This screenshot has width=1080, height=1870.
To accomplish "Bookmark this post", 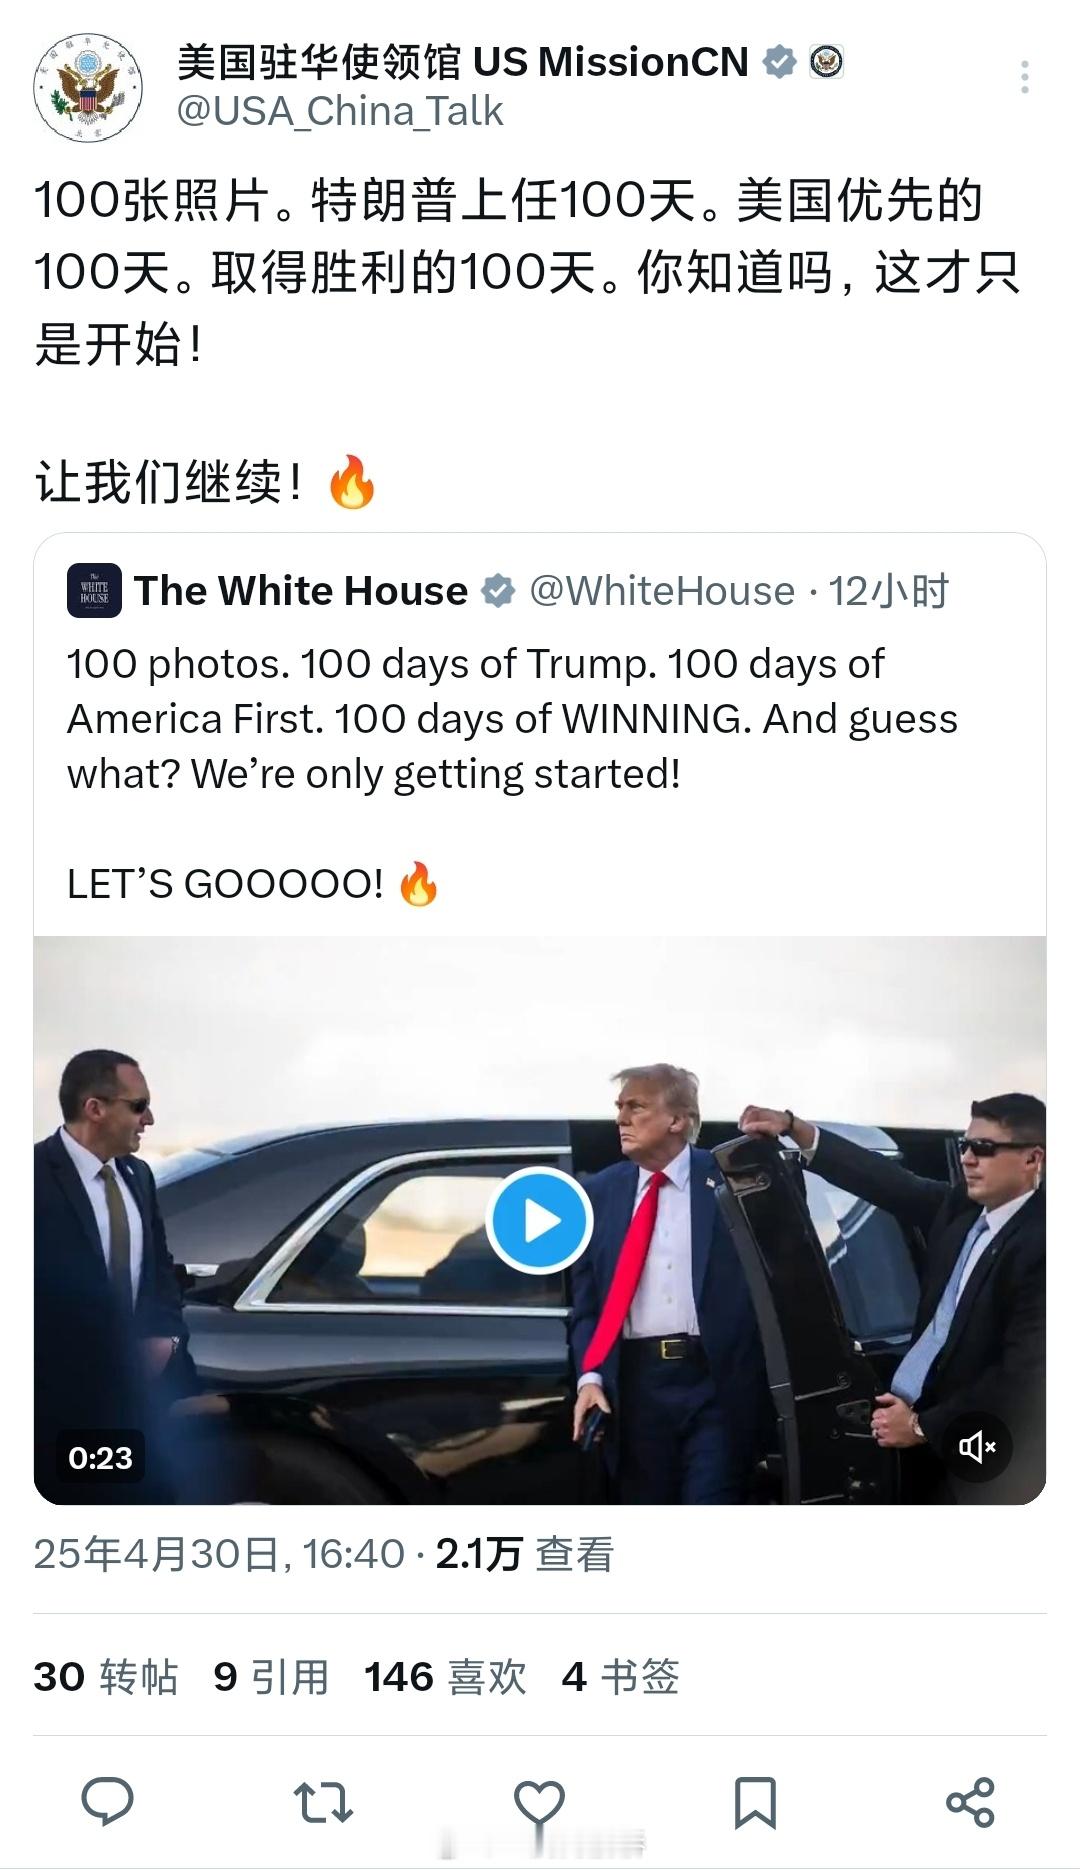I will coord(755,1802).
